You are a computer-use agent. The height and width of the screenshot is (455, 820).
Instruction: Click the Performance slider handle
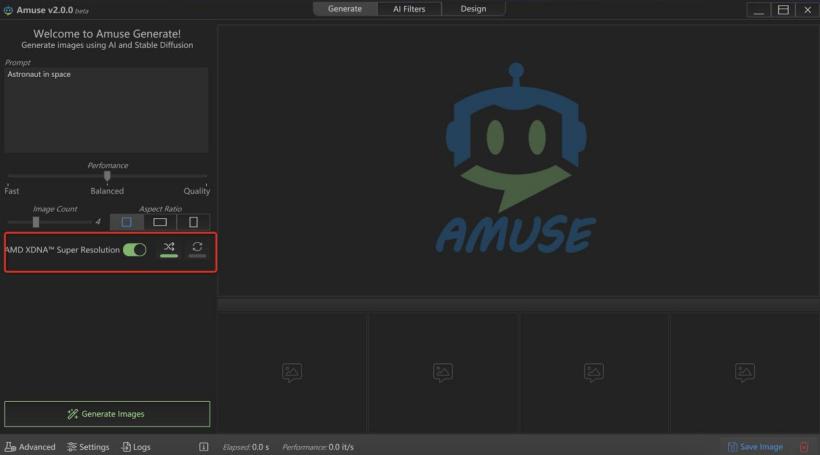pyautogui.click(x=107, y=176)
